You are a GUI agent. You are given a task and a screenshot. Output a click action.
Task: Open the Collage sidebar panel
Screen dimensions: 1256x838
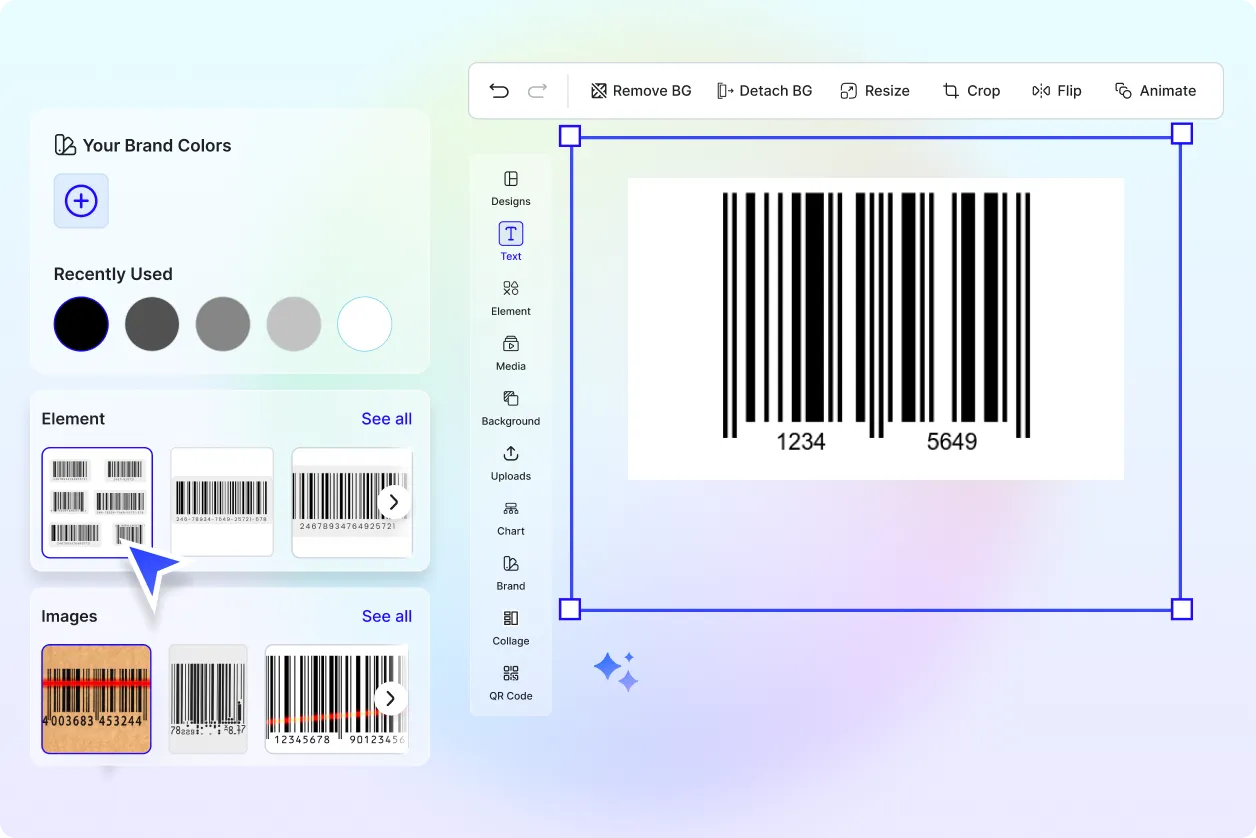pyautogui.click(x=511, y=627)
